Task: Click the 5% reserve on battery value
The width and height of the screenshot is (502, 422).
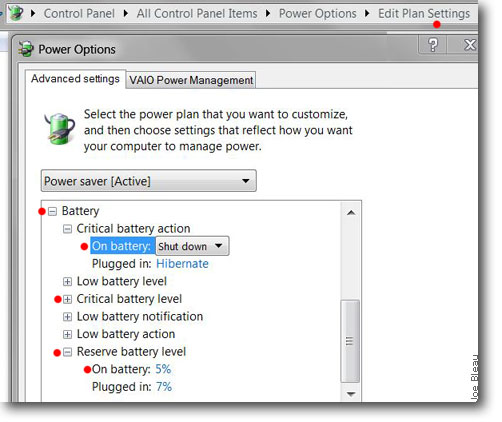Action: (x=163, y=369)
